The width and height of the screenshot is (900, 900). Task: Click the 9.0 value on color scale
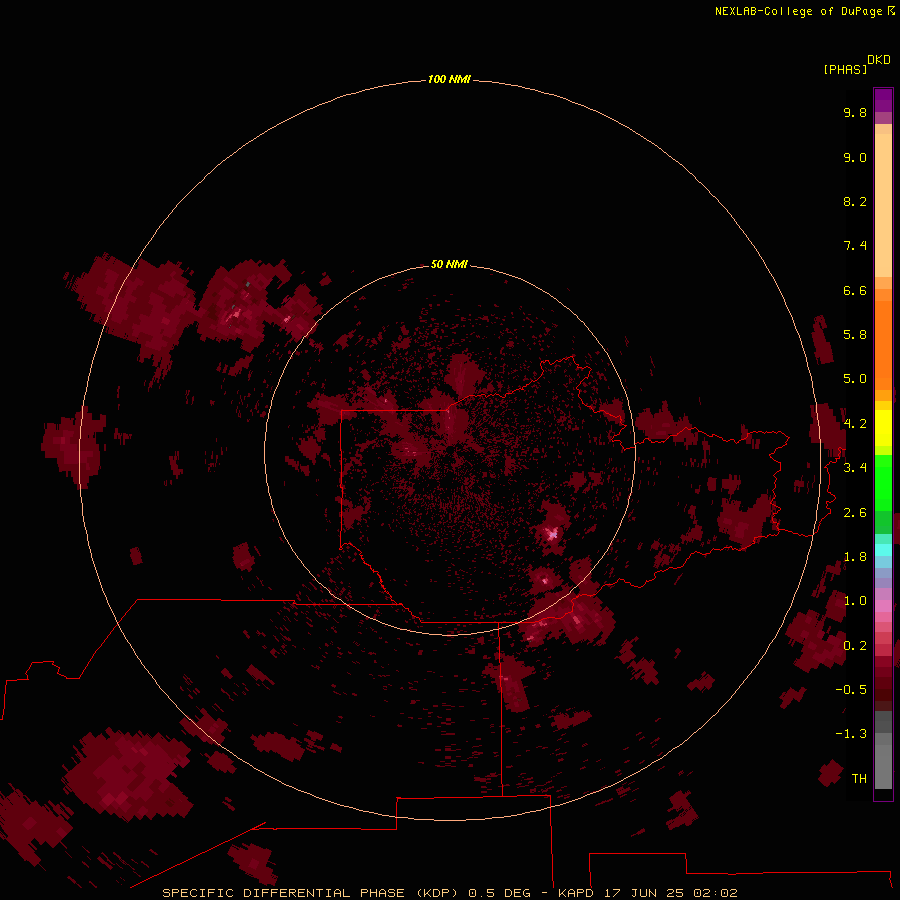[x=855, y=157]
